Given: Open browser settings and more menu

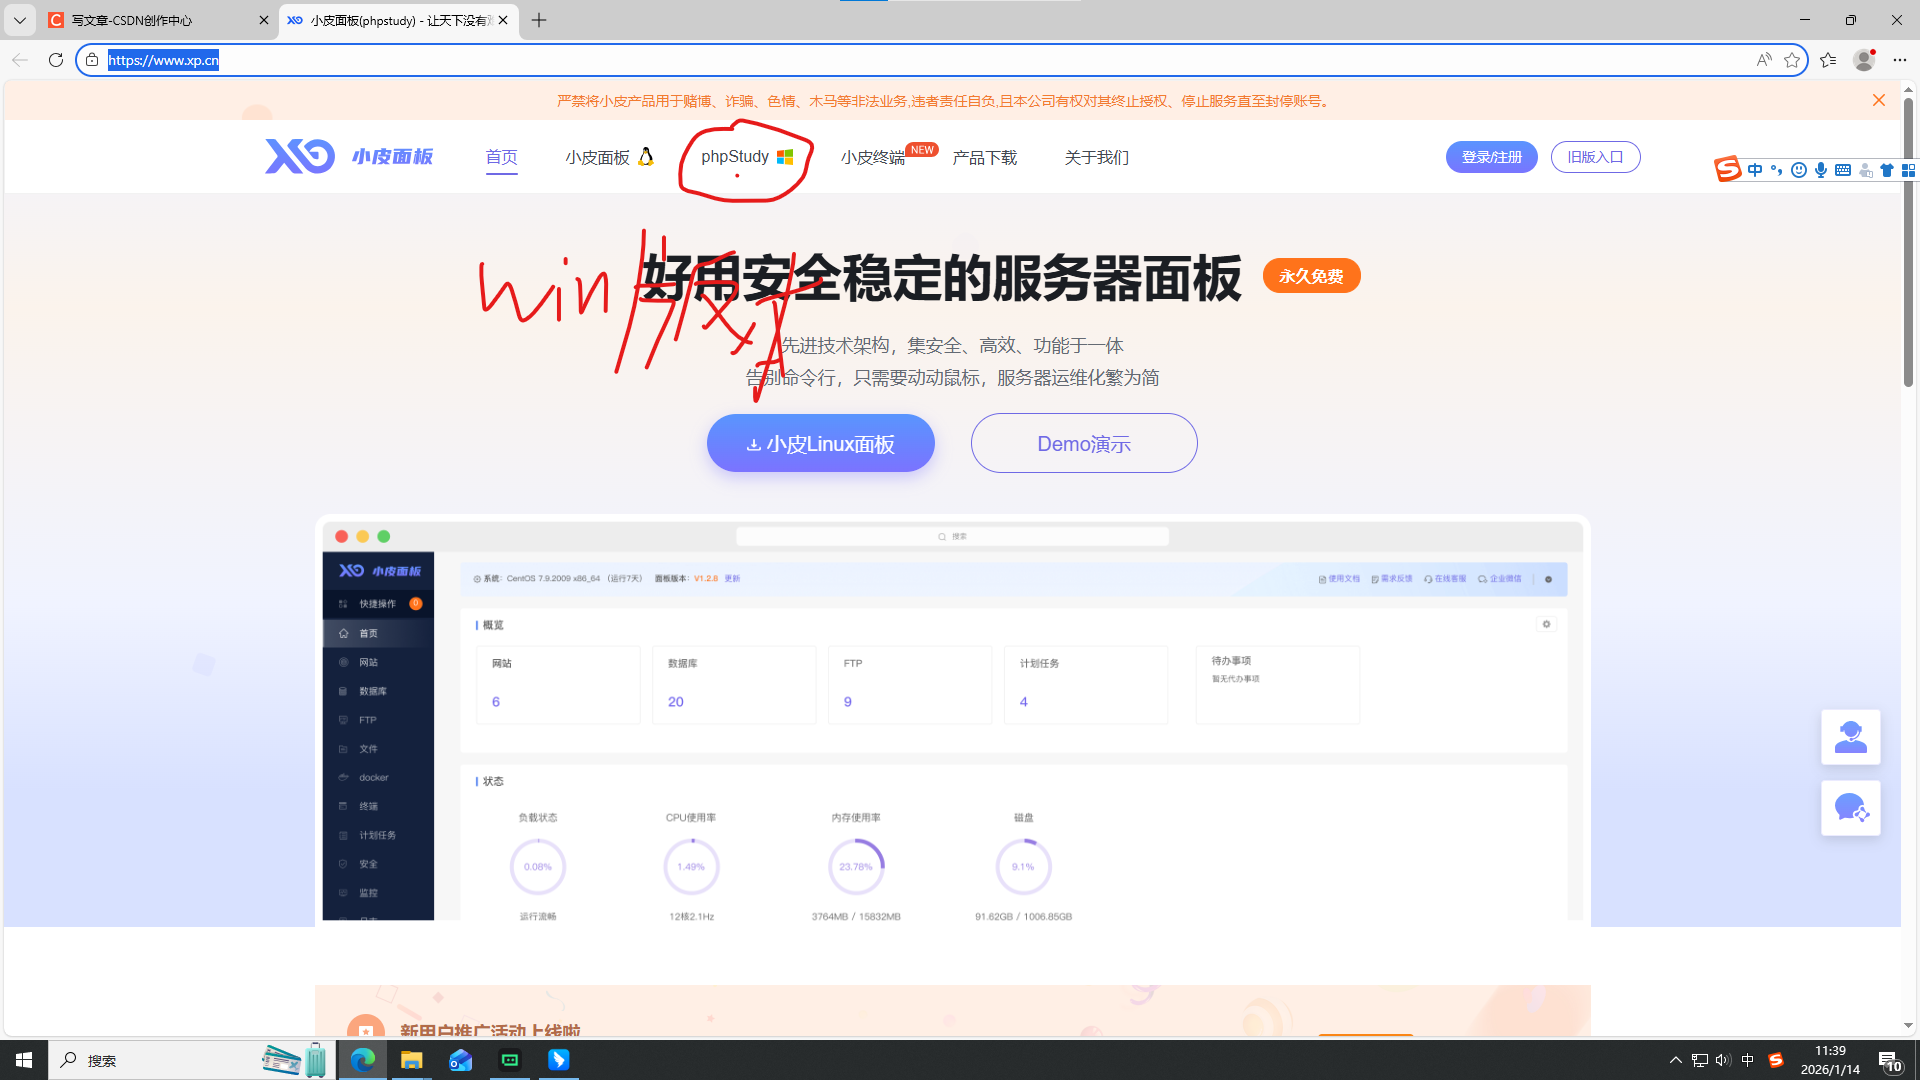Looking at the screenshot, I should click(x=1899, y=60).
